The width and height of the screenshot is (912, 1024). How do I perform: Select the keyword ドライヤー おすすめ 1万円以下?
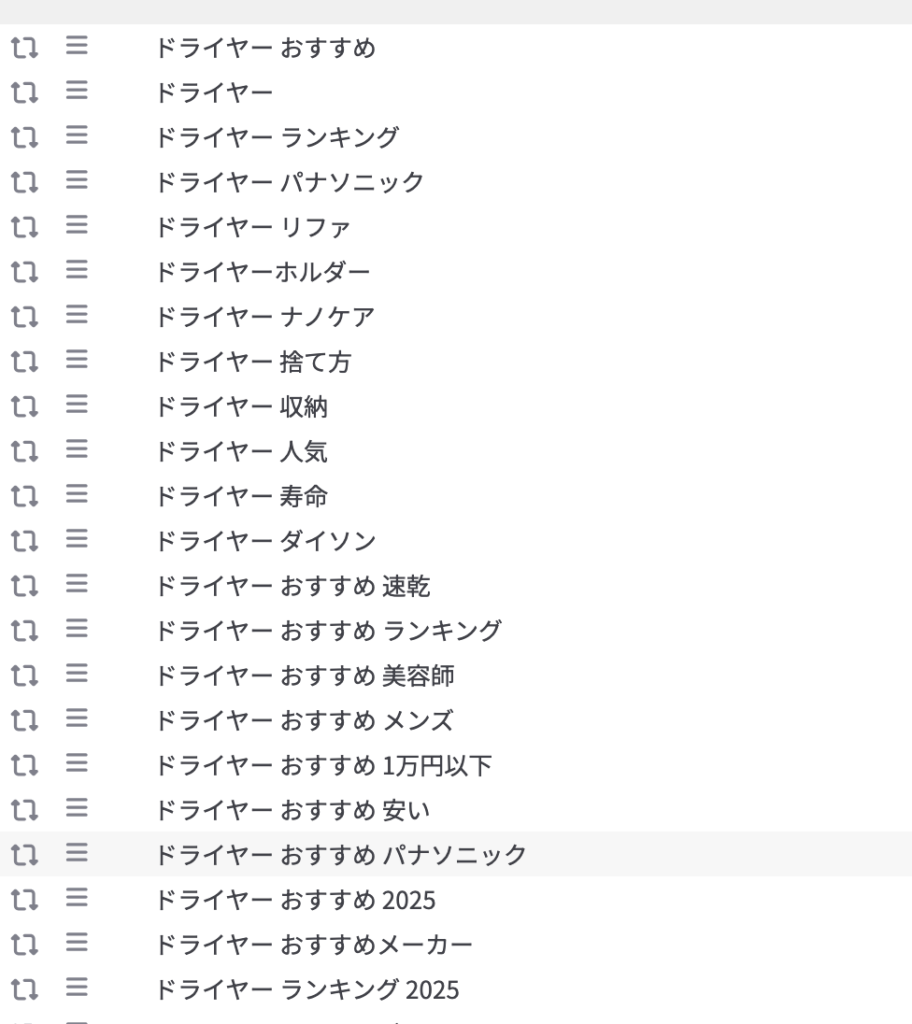coord(323,767)
